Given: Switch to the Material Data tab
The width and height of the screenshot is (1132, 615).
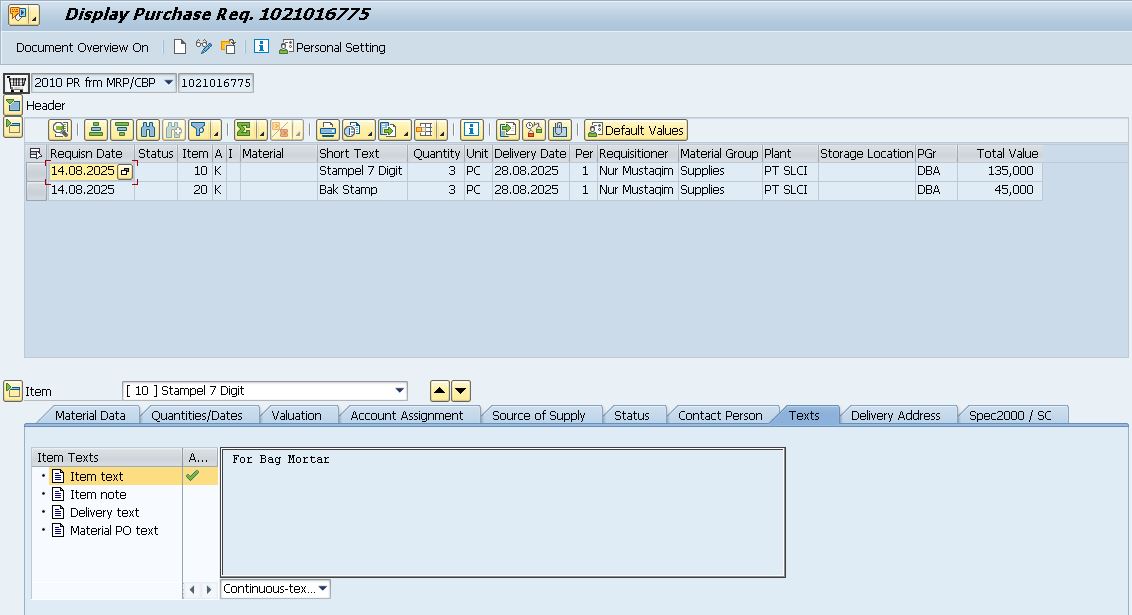Looking at the screenshot, I should (x=90, y=415).
